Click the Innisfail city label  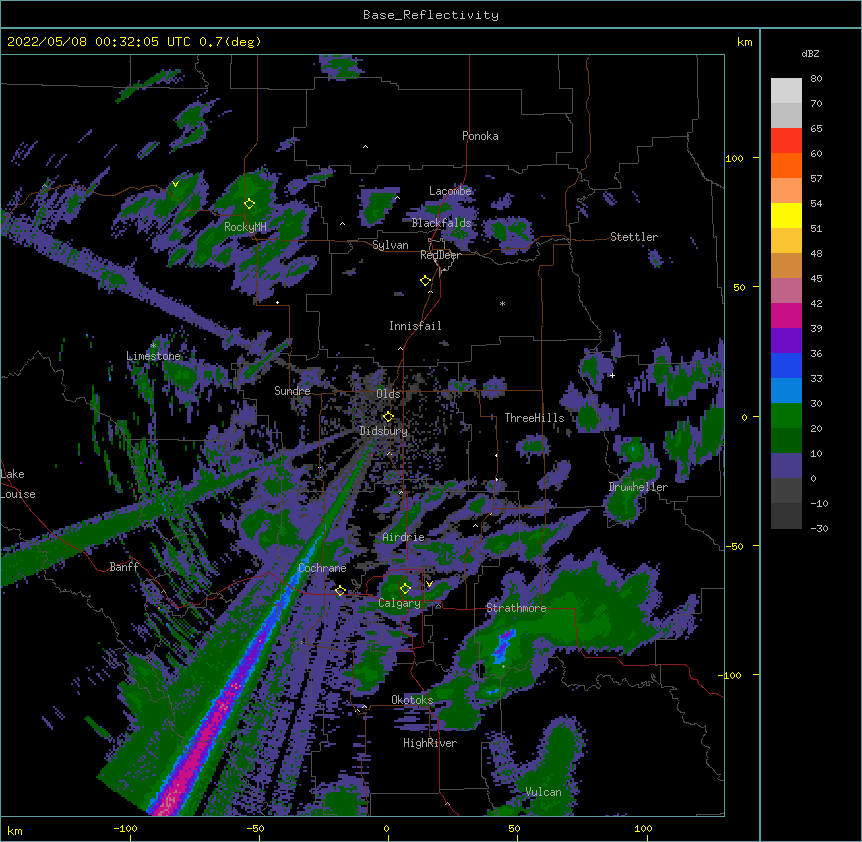[x=415, y=326]
